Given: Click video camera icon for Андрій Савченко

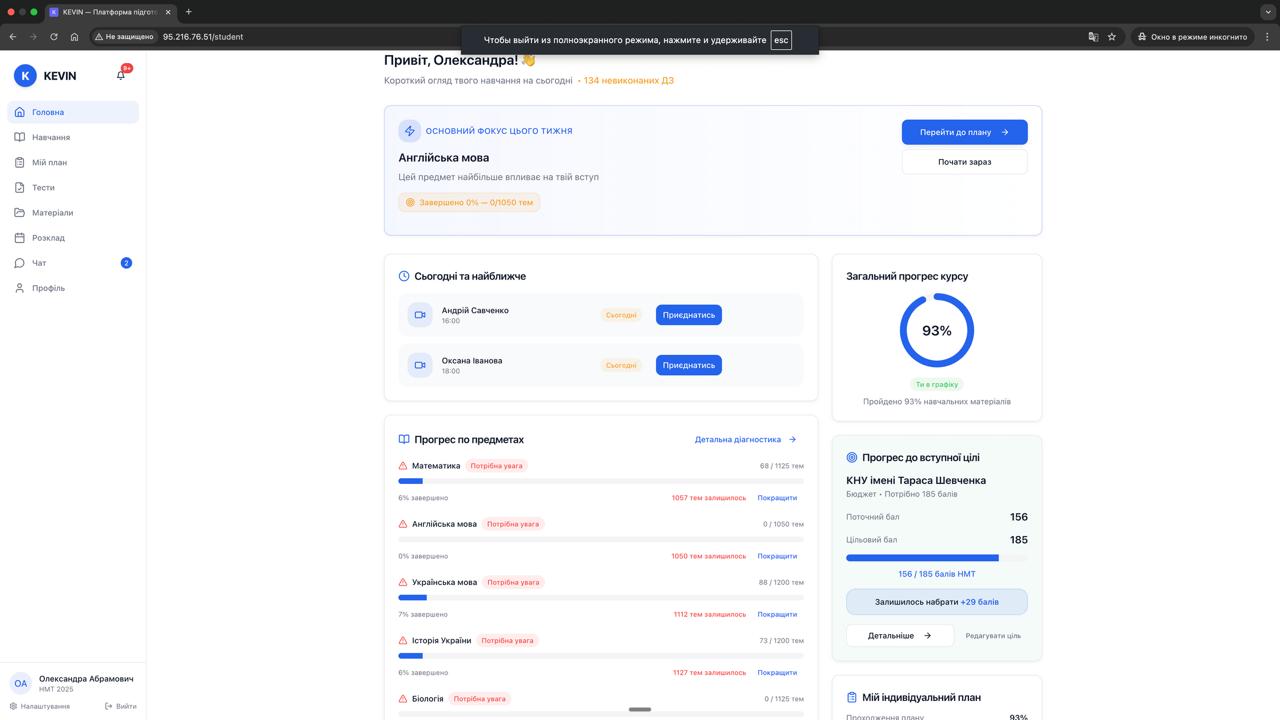Looking at the screenshot, I should 420,315.
